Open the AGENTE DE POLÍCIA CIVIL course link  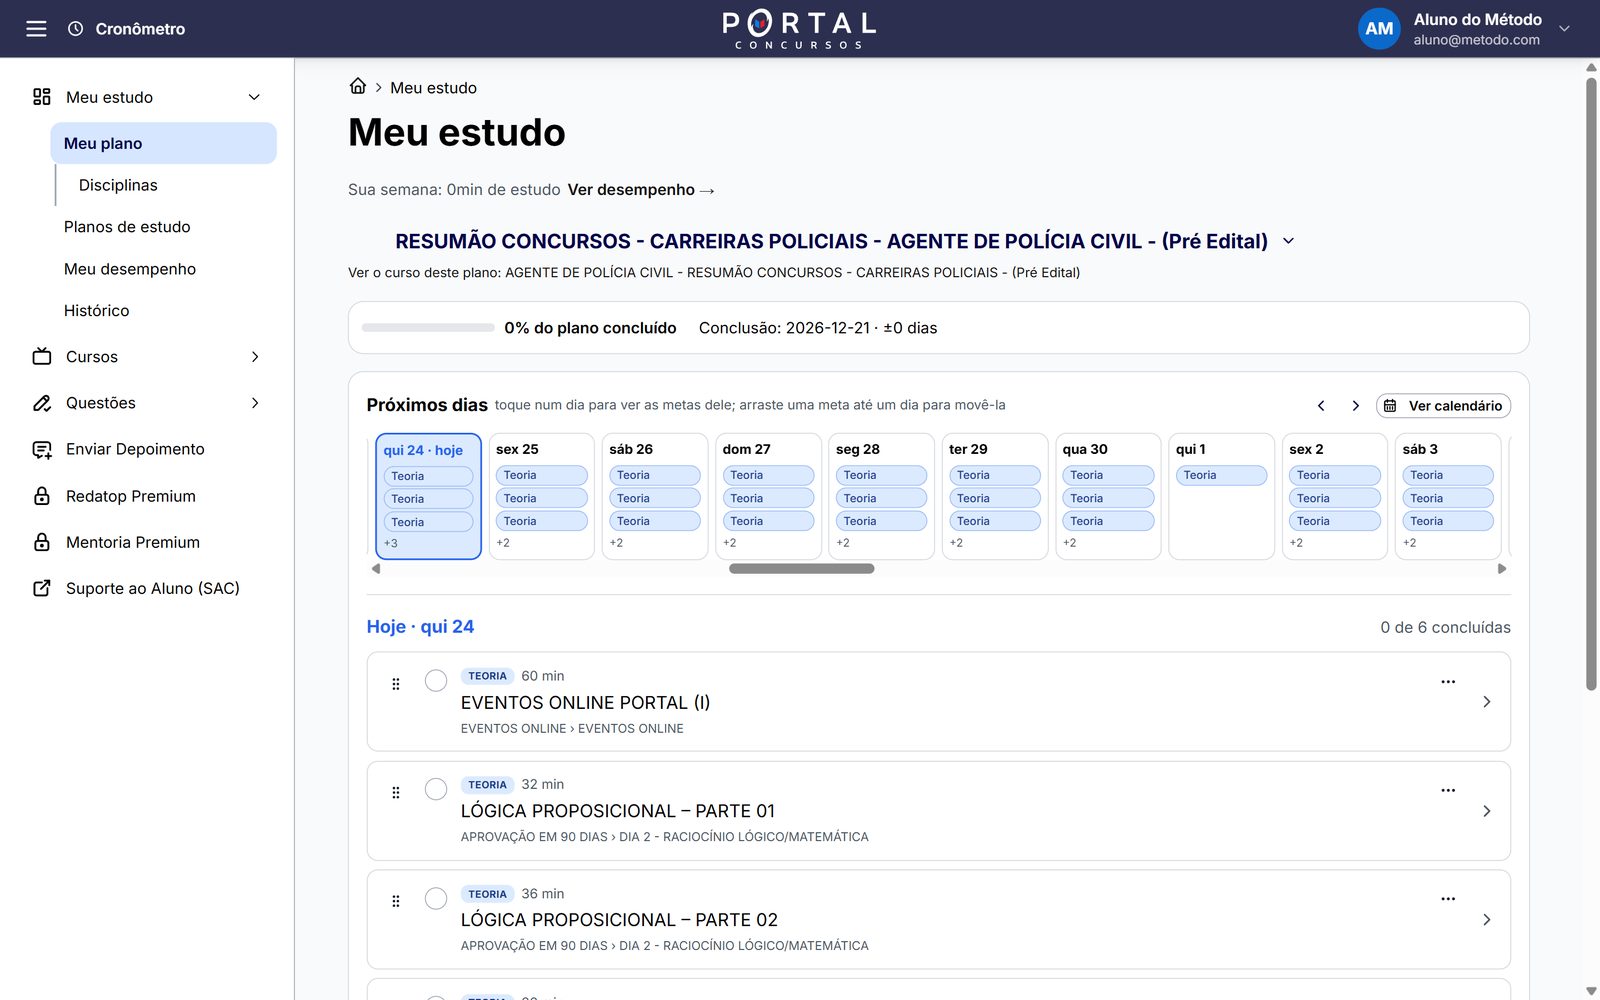[792, 272]
